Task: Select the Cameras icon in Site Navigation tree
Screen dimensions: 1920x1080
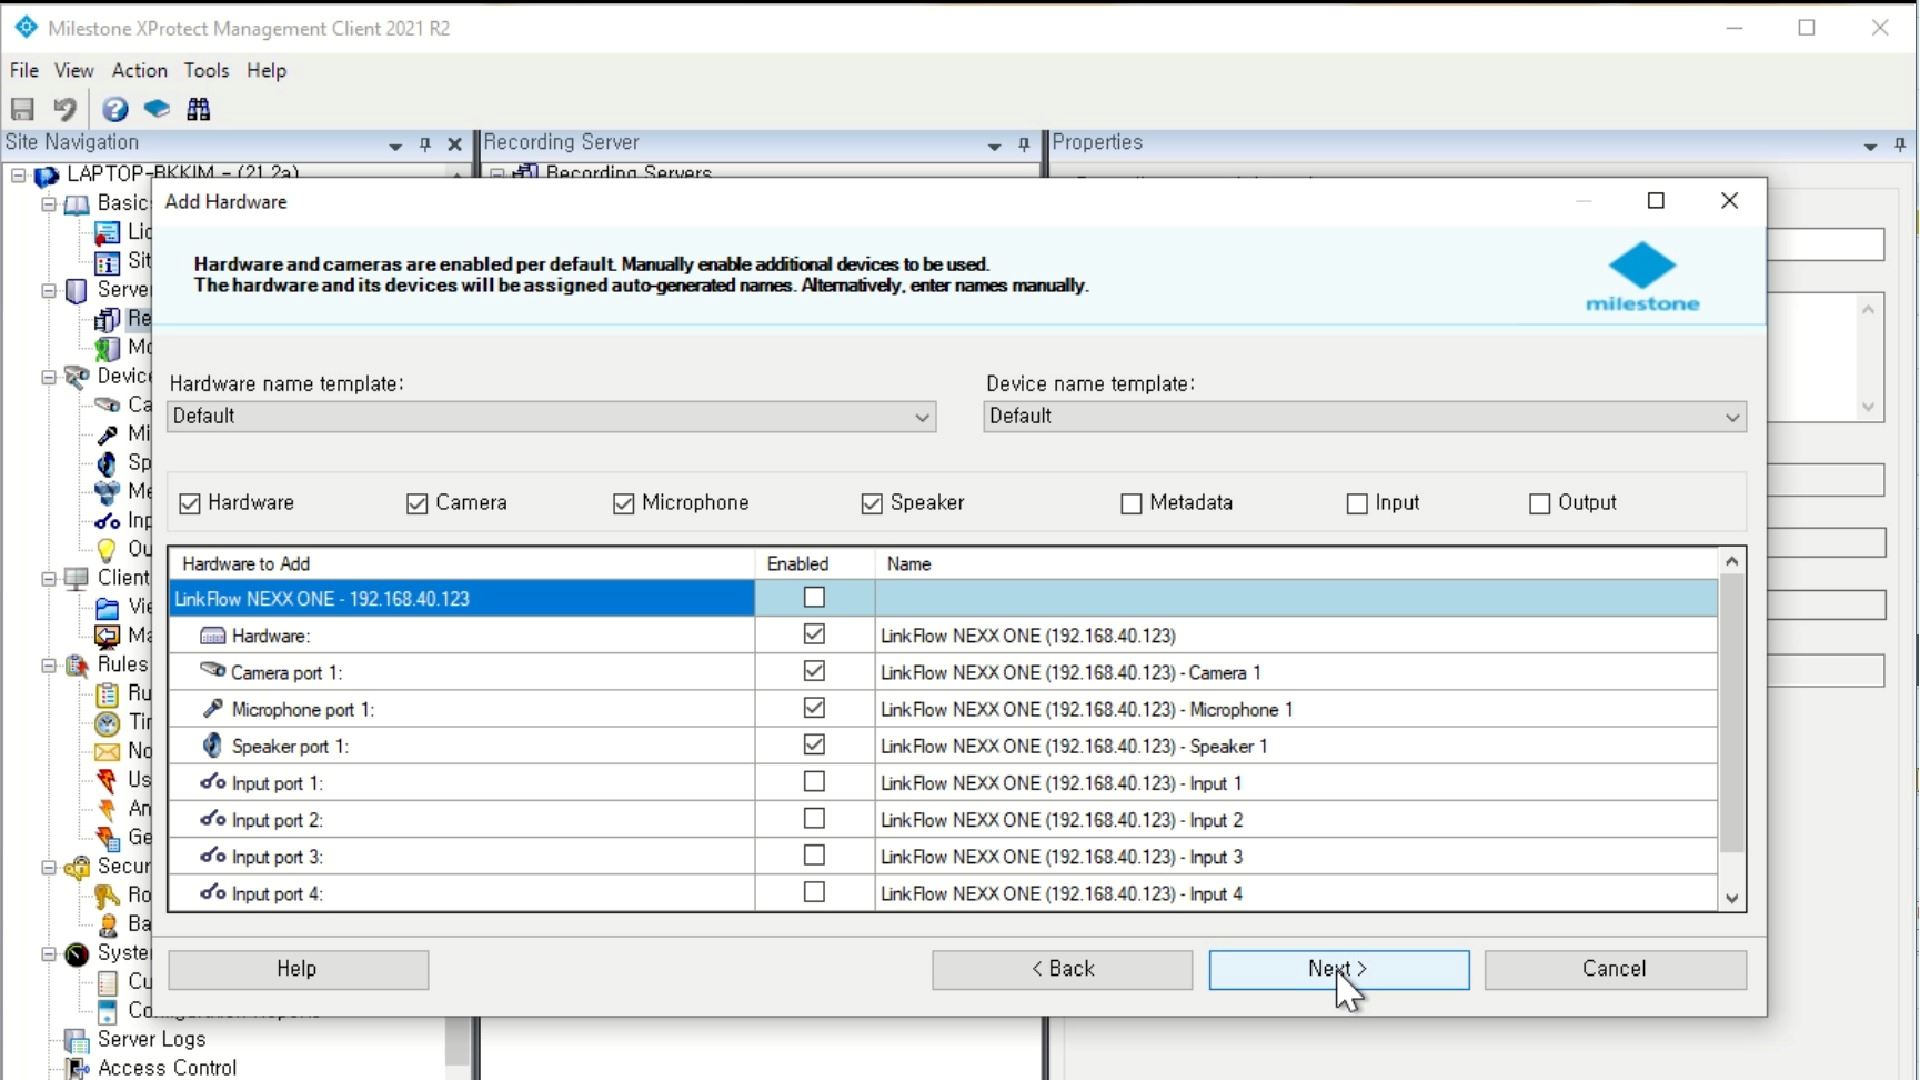Action: 107,405
